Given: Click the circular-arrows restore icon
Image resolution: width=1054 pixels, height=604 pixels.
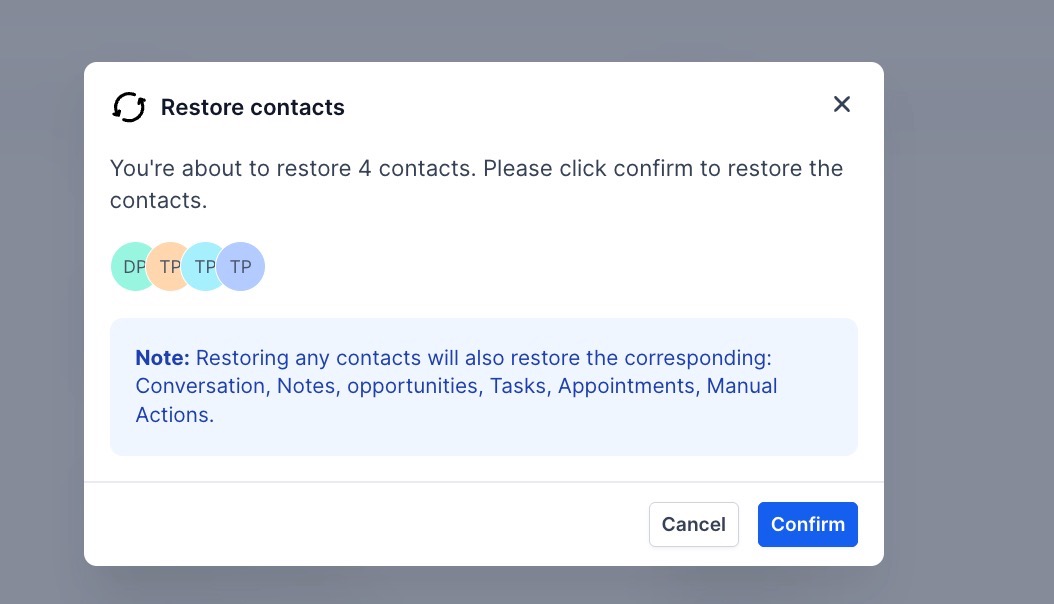Looking at the screenshot, I should point(129,107).
